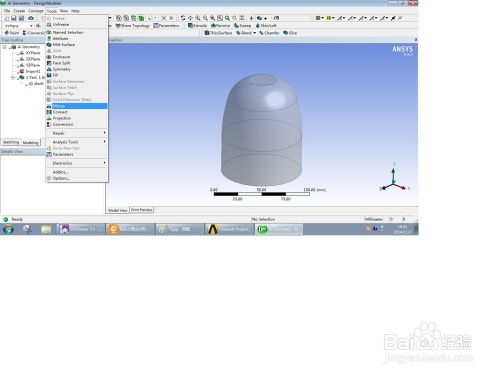Choose Projection menu entry
This screenshot has height=375, width=500.
(77, 118)
